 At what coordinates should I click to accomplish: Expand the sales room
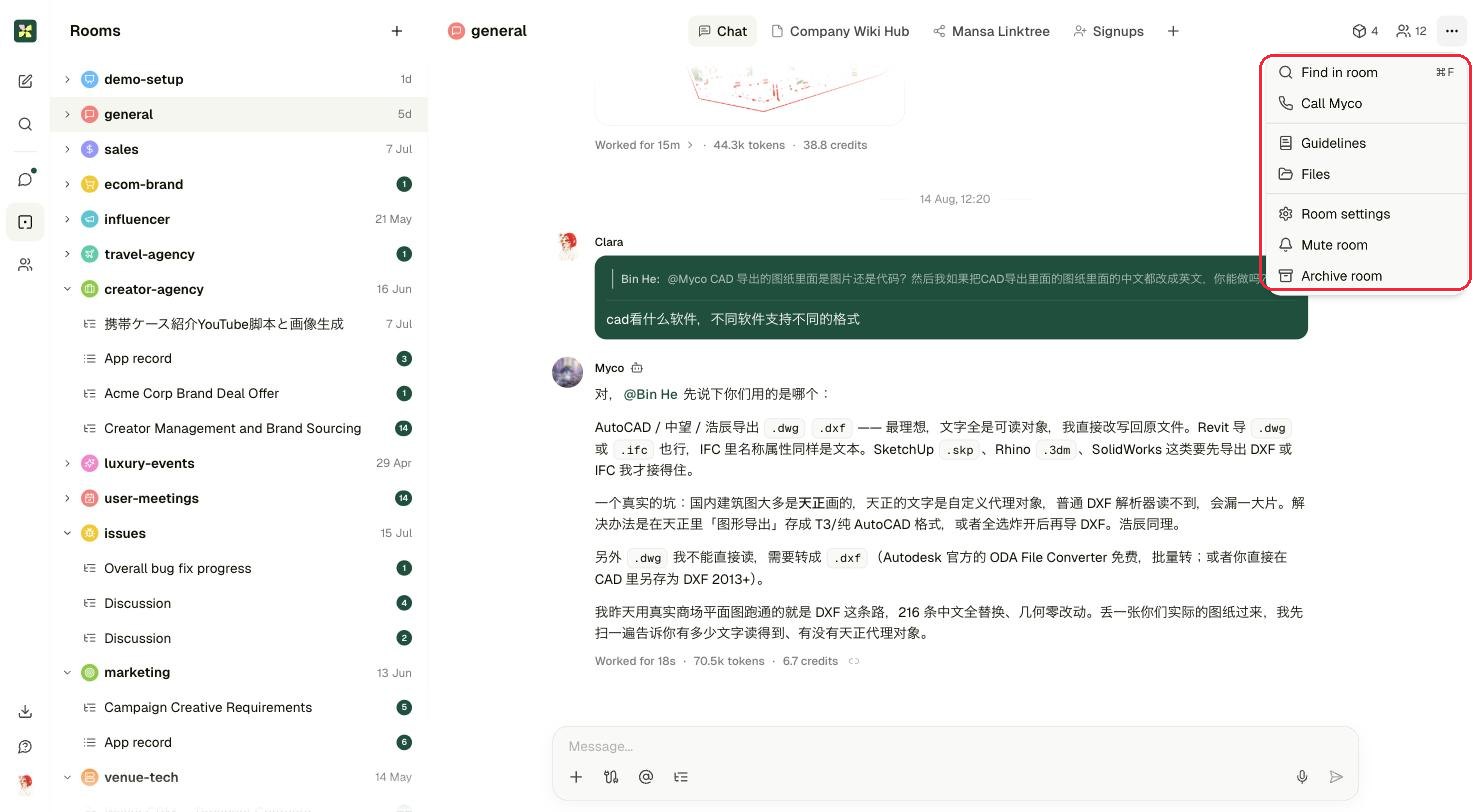[67, 149]
